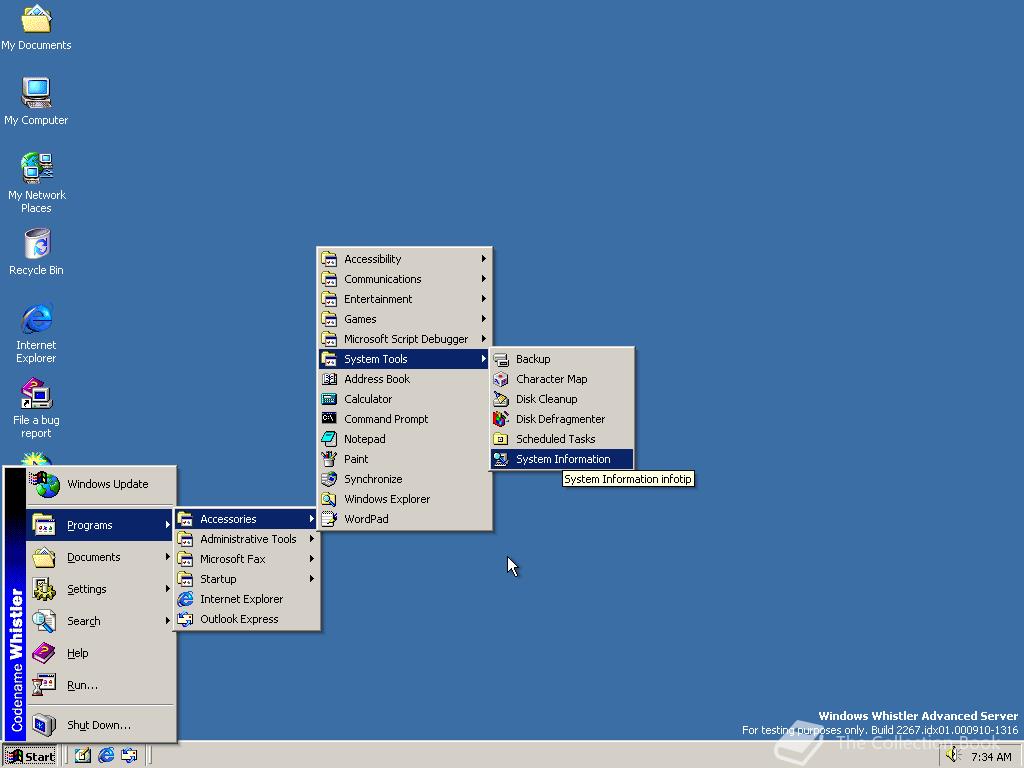The image size is (1024, 768).
Task: Select the File a bug report desktop icon
Action: [x=36, y=408]
